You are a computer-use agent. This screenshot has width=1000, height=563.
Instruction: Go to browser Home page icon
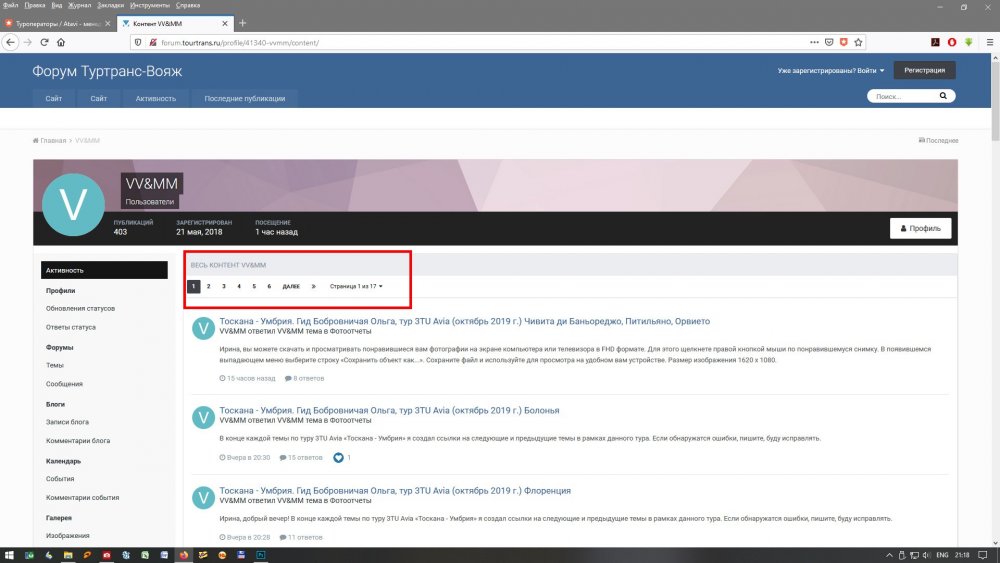pos(61,42)
